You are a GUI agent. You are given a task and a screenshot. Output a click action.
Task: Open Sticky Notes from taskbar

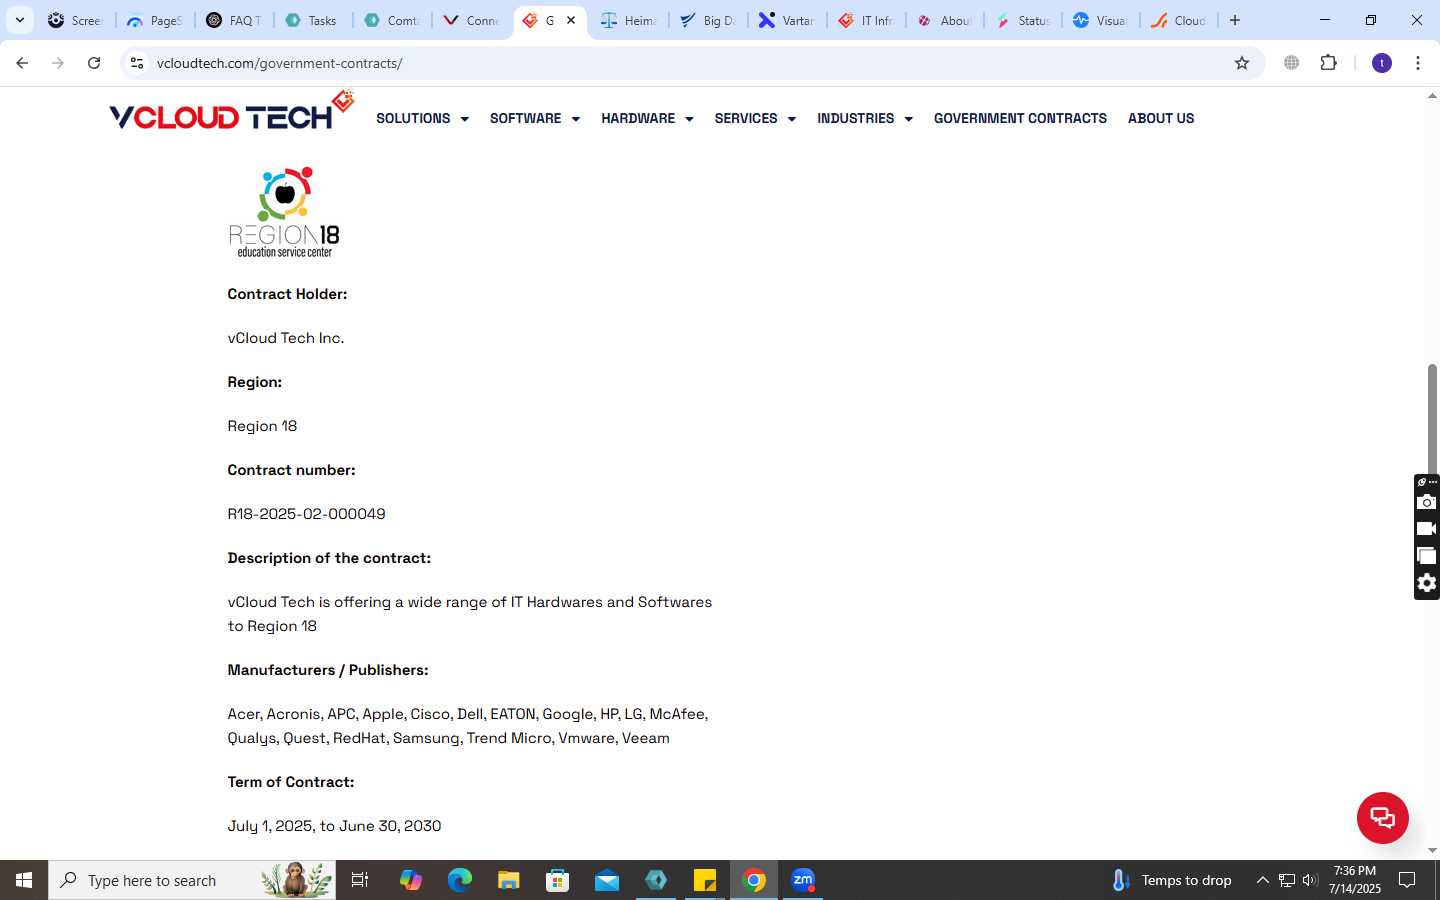coord(705,880)
